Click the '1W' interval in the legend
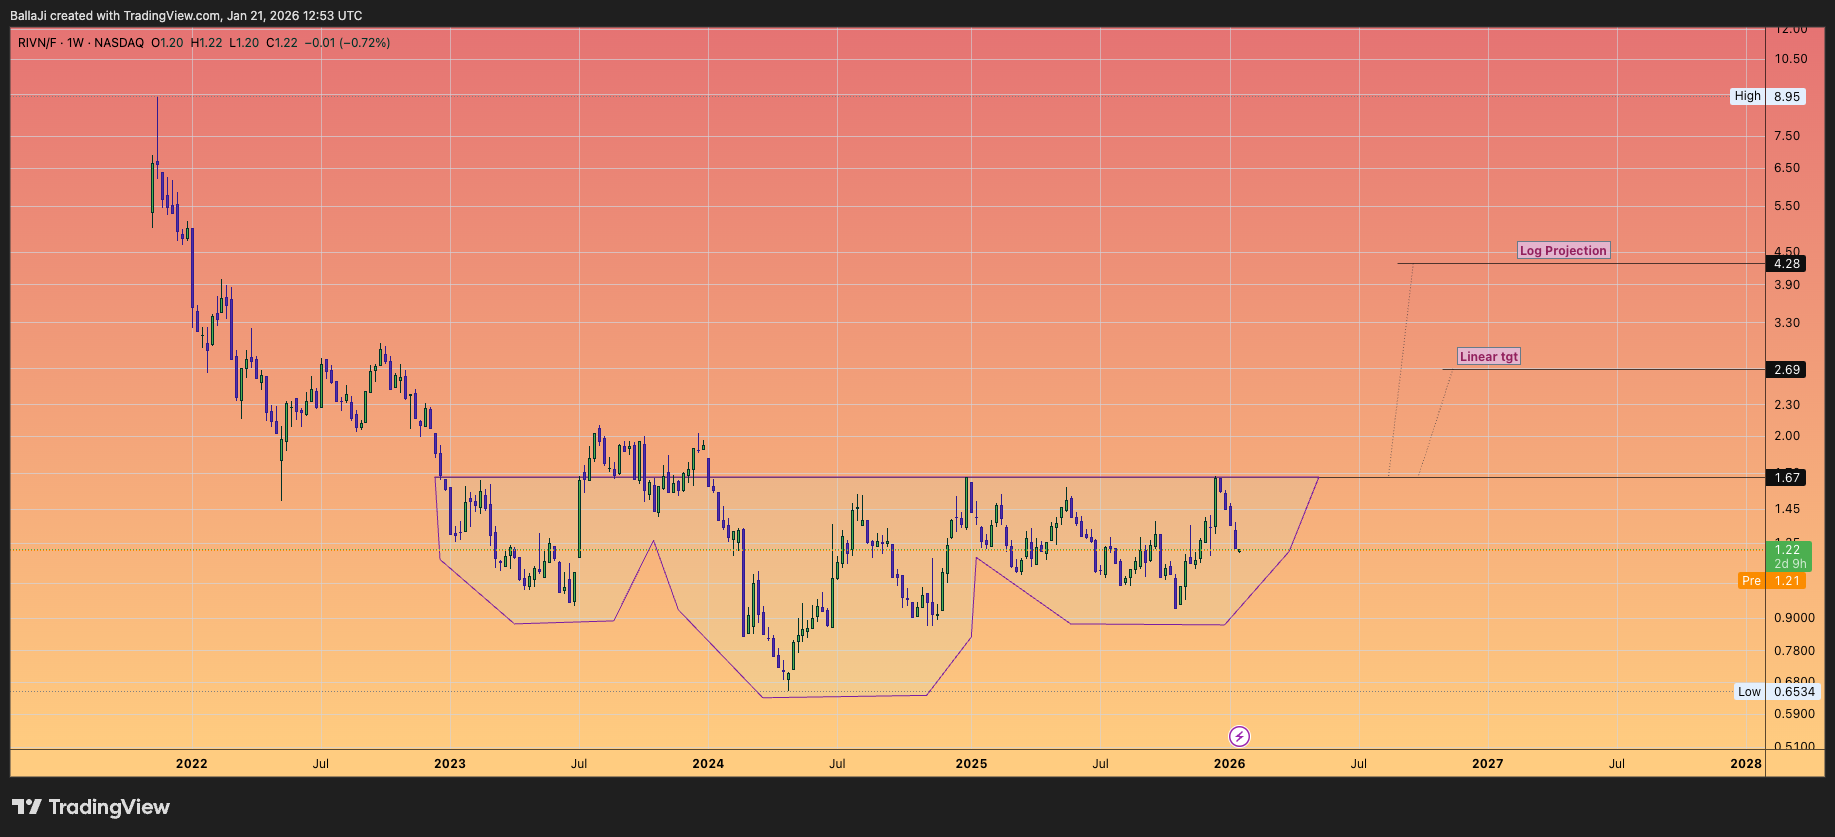 click(76, 43)
